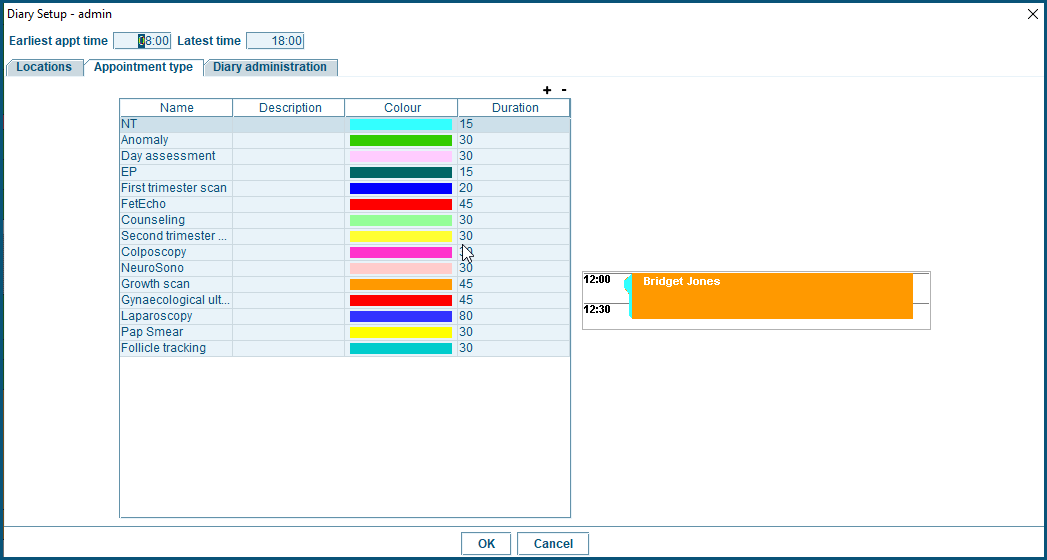Open the Diary administration tab
This screenshot has width=1047, height=560.
270,67
